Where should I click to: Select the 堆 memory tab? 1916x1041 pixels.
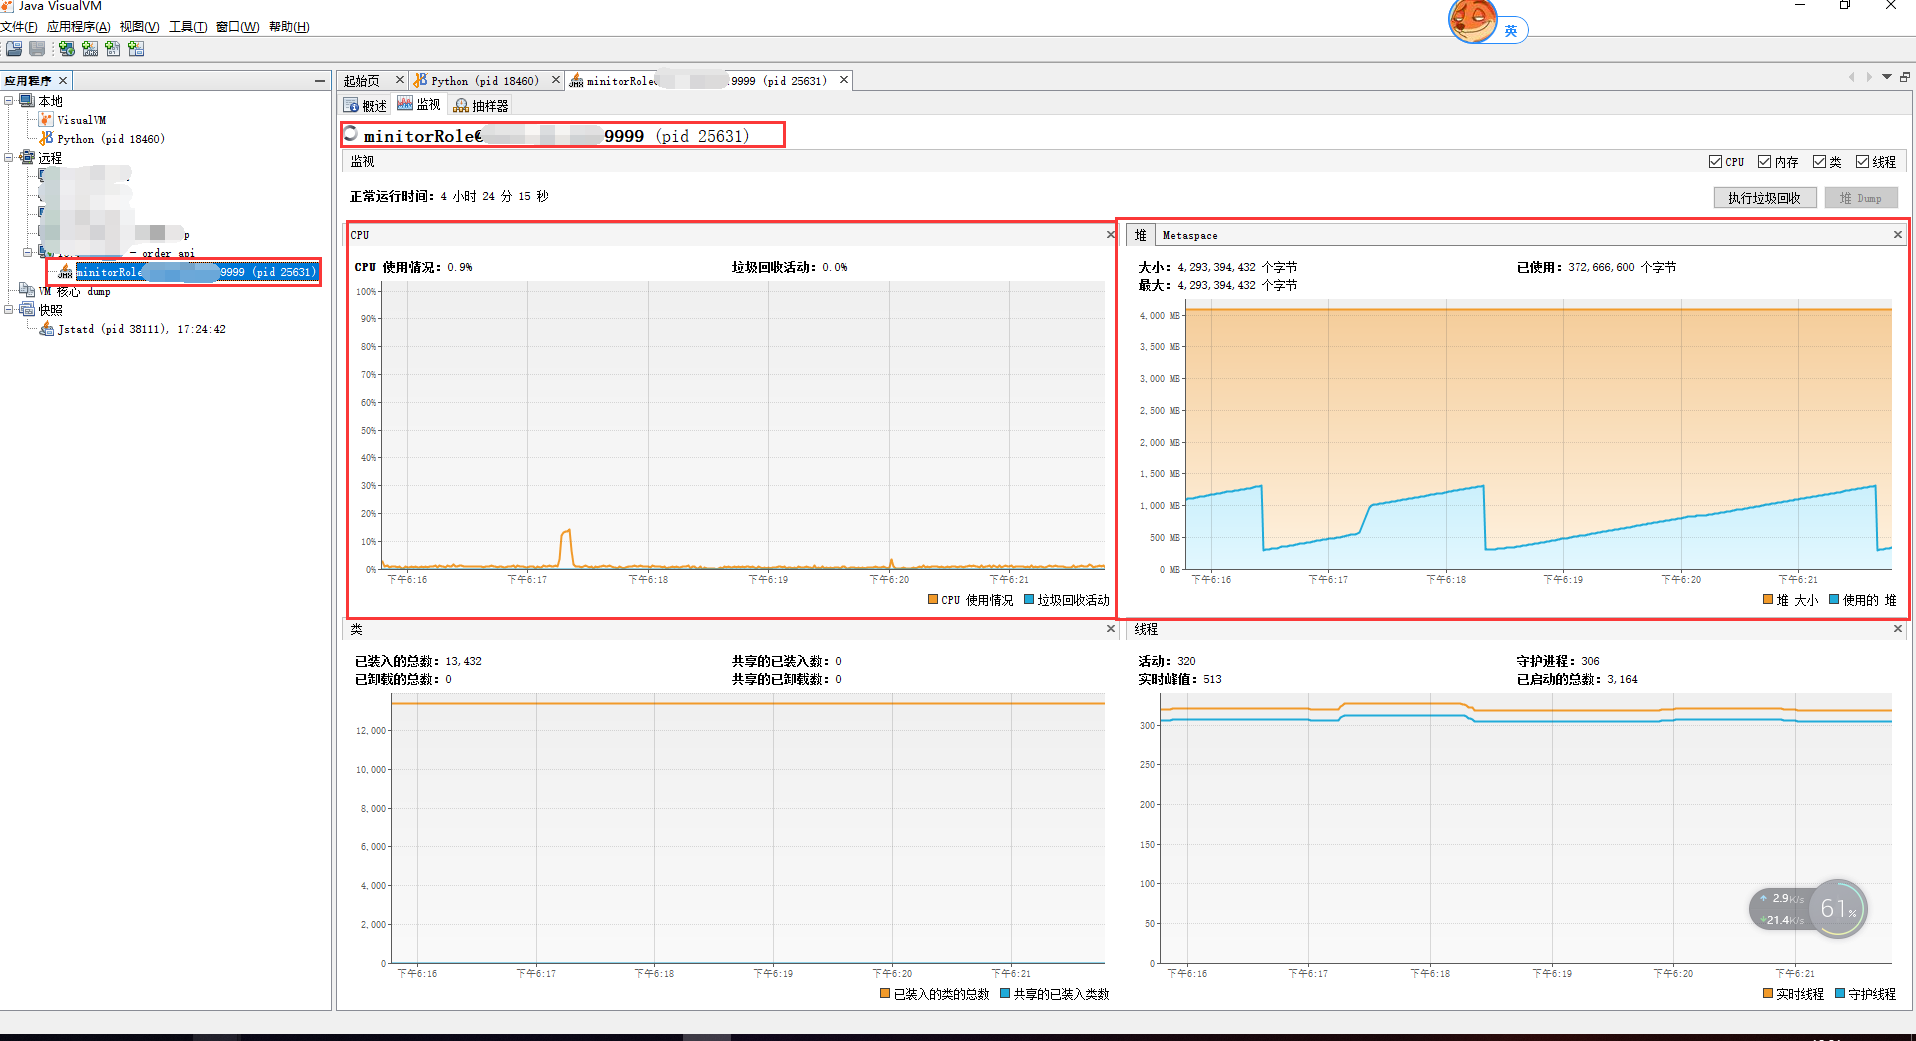pyautogui.click(x=1140, y=235)
